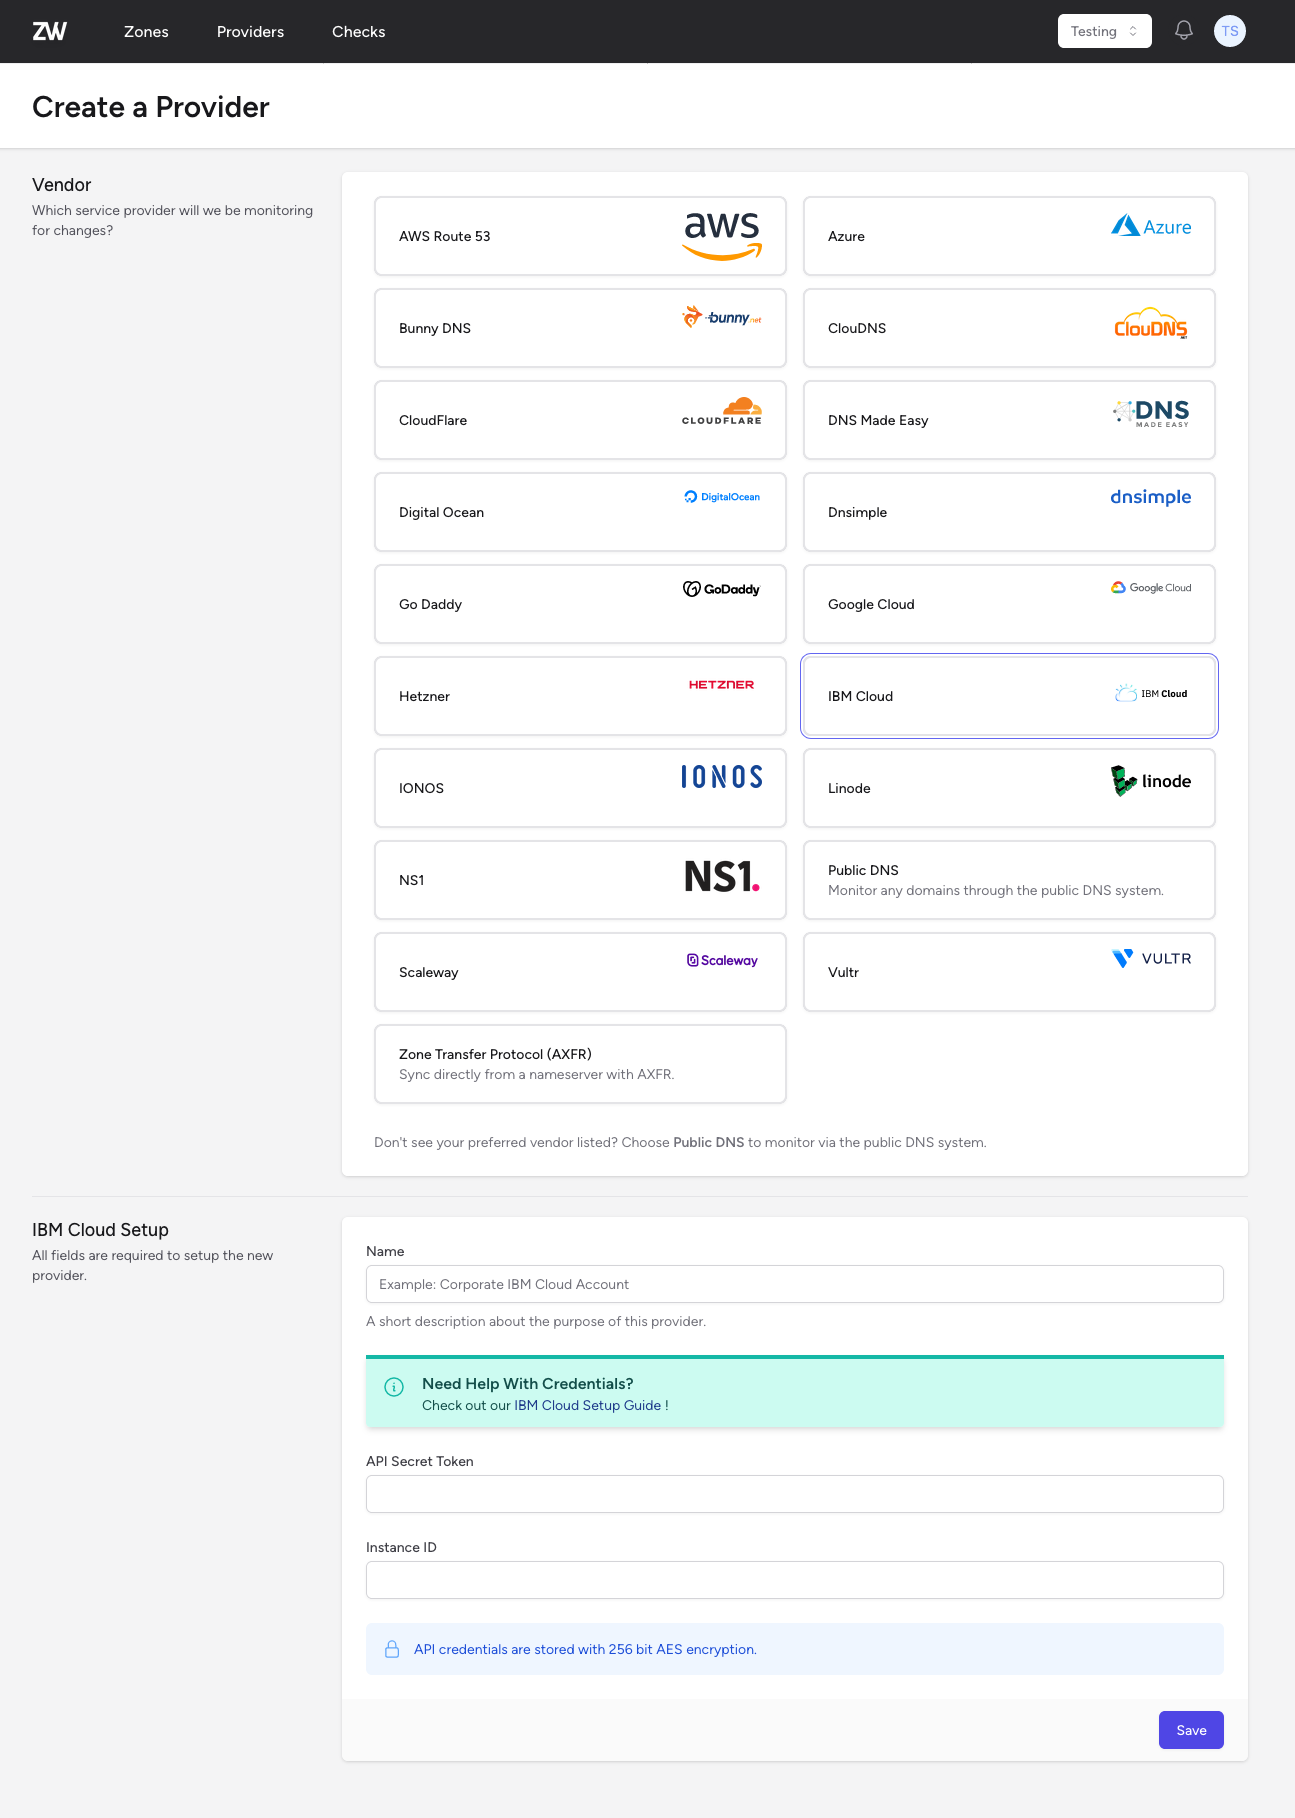Click the 'Need Help With Credentials?' heading
1295x1818 pixels.
click(528, 1383)
